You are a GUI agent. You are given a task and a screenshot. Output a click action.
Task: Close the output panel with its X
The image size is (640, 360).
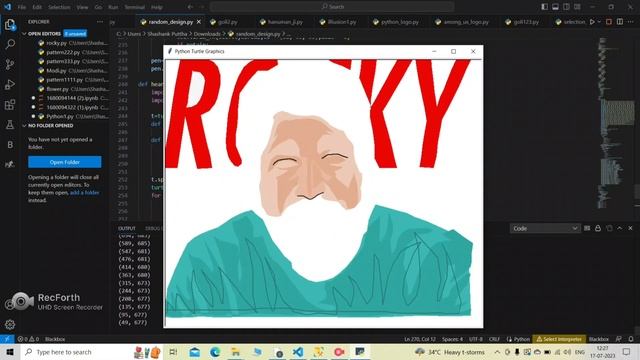631,228
